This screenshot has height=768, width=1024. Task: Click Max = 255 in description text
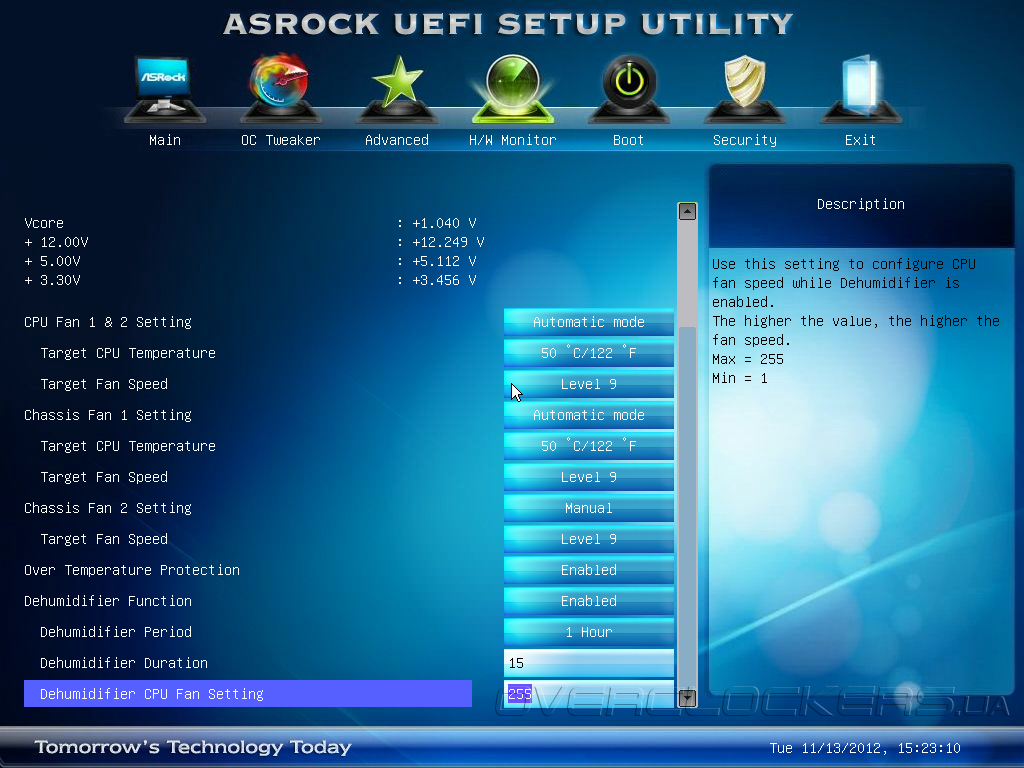pos(748,359)
